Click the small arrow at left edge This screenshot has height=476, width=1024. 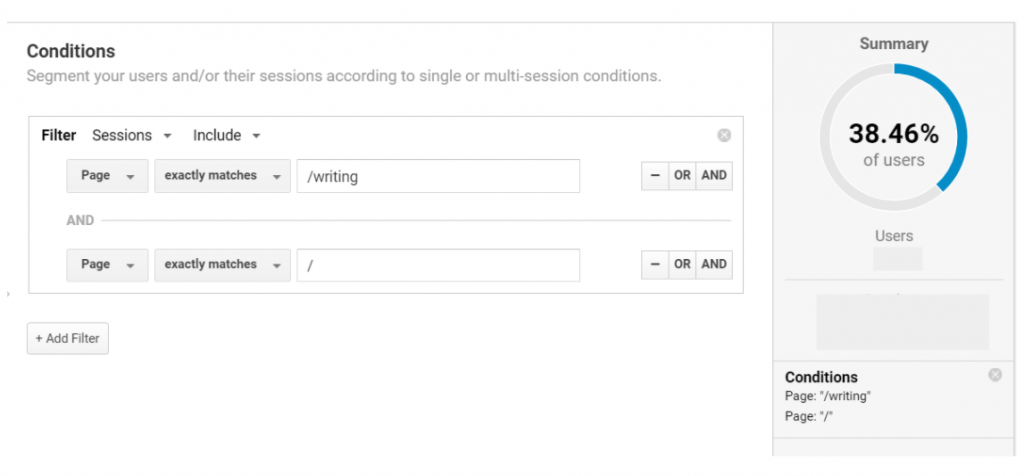8,295
